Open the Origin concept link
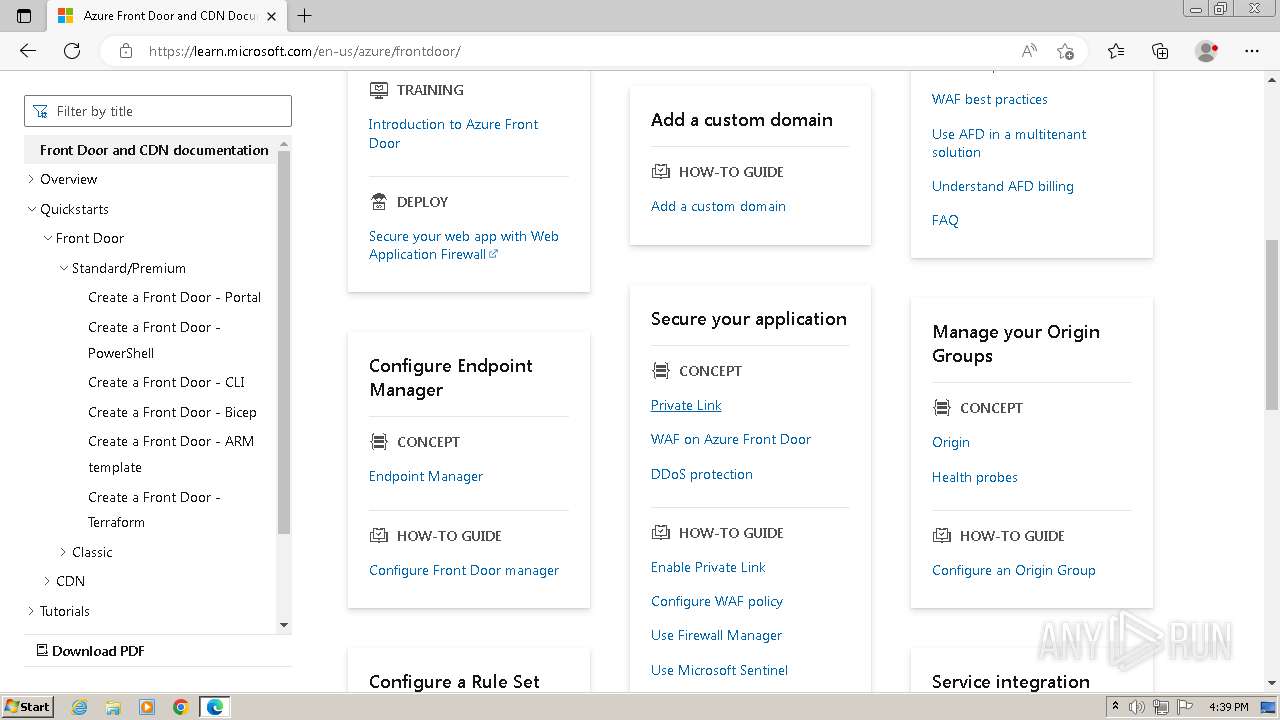Image resolution: width=1280 pixels, height=720 pixels. coord(951,442)
